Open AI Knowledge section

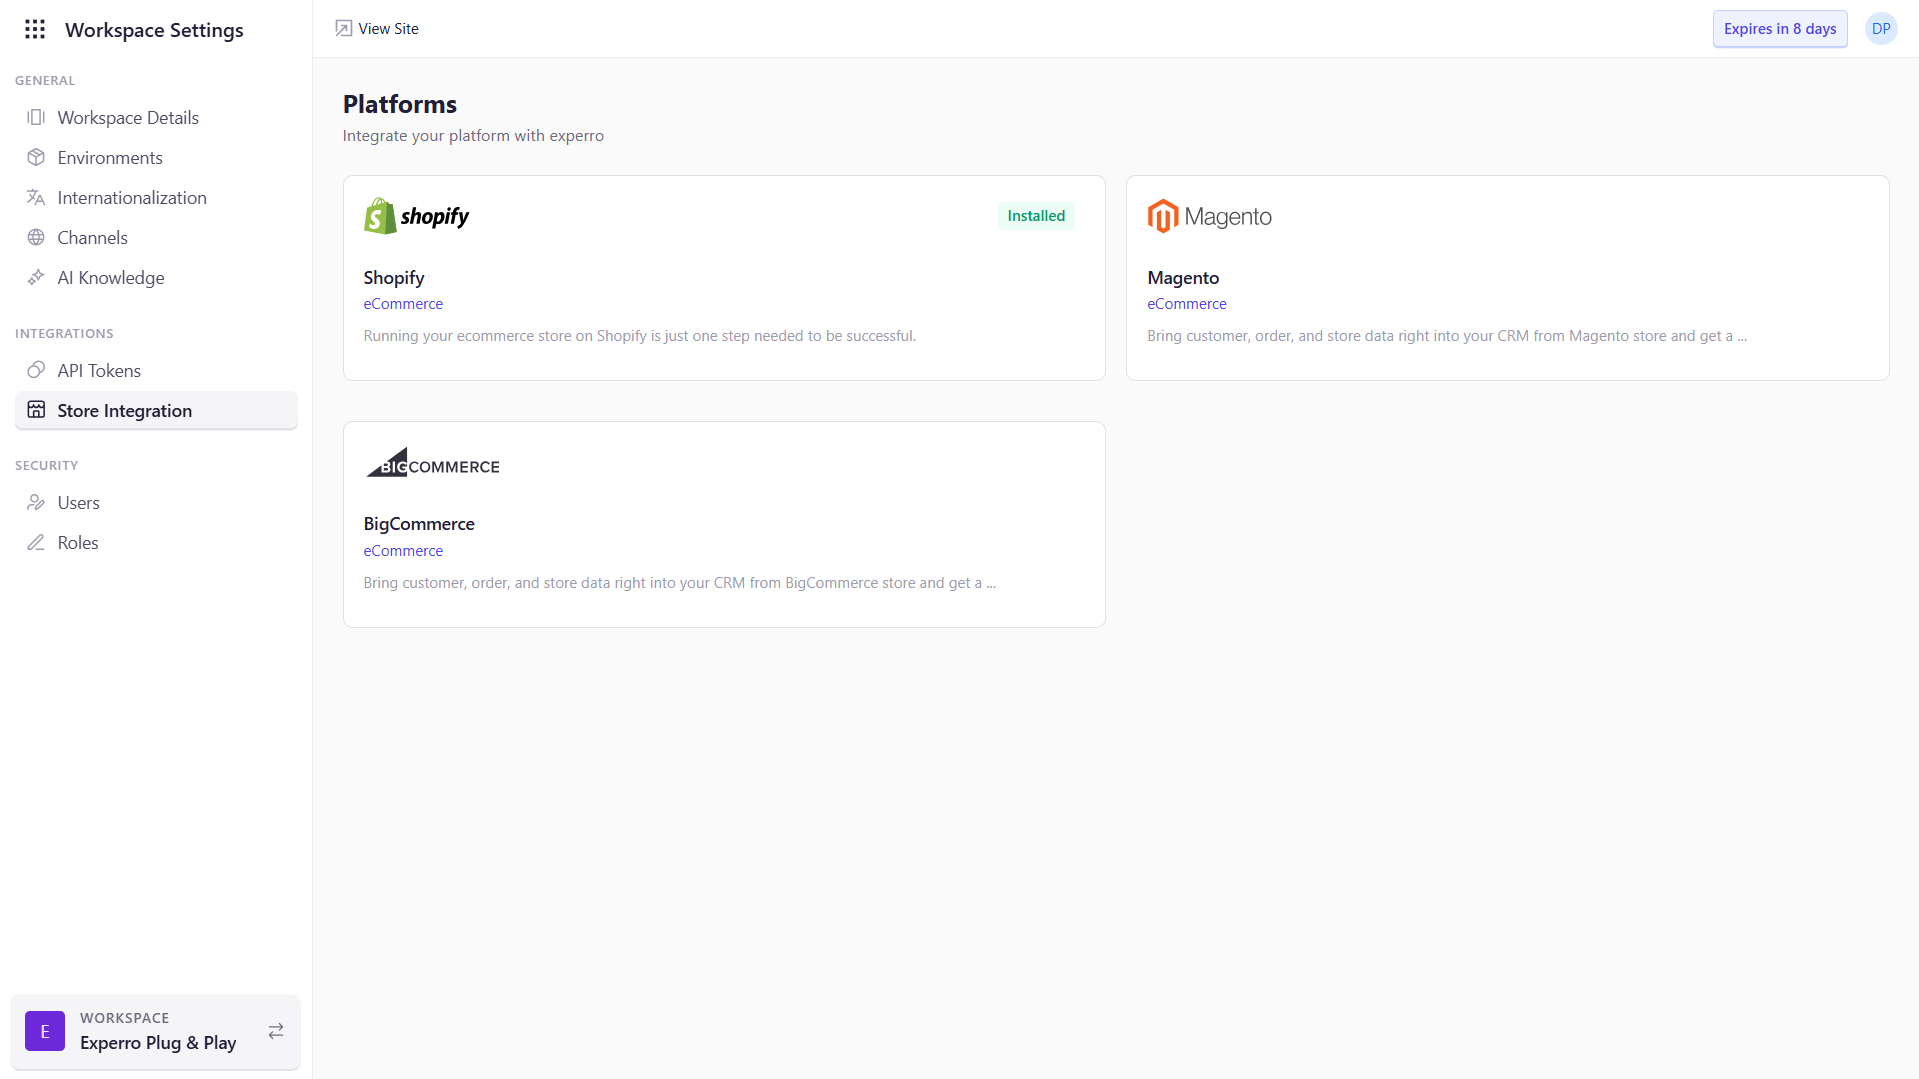tap(156, 277)
